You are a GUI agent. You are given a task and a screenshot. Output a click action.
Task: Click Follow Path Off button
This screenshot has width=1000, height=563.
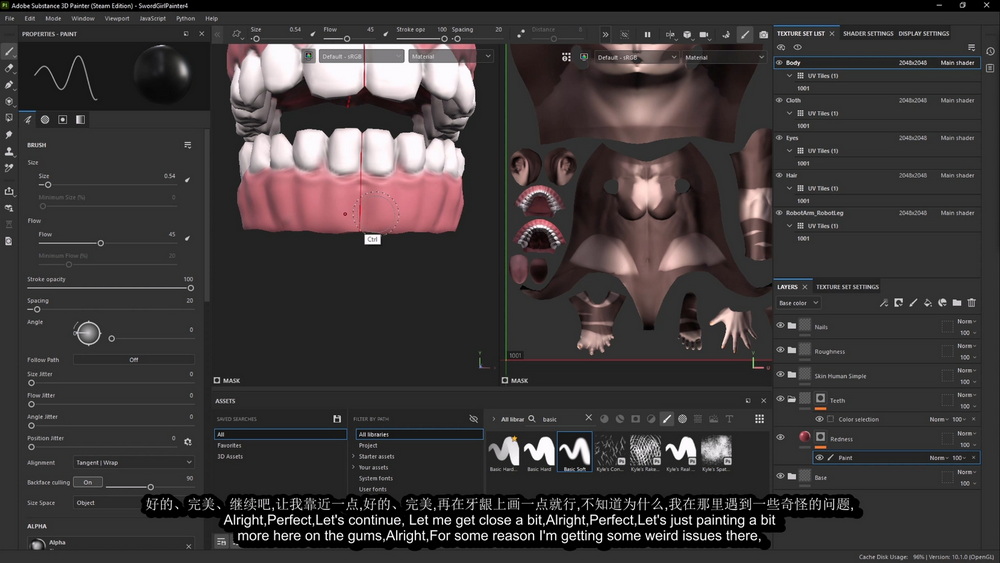point(134,360)
